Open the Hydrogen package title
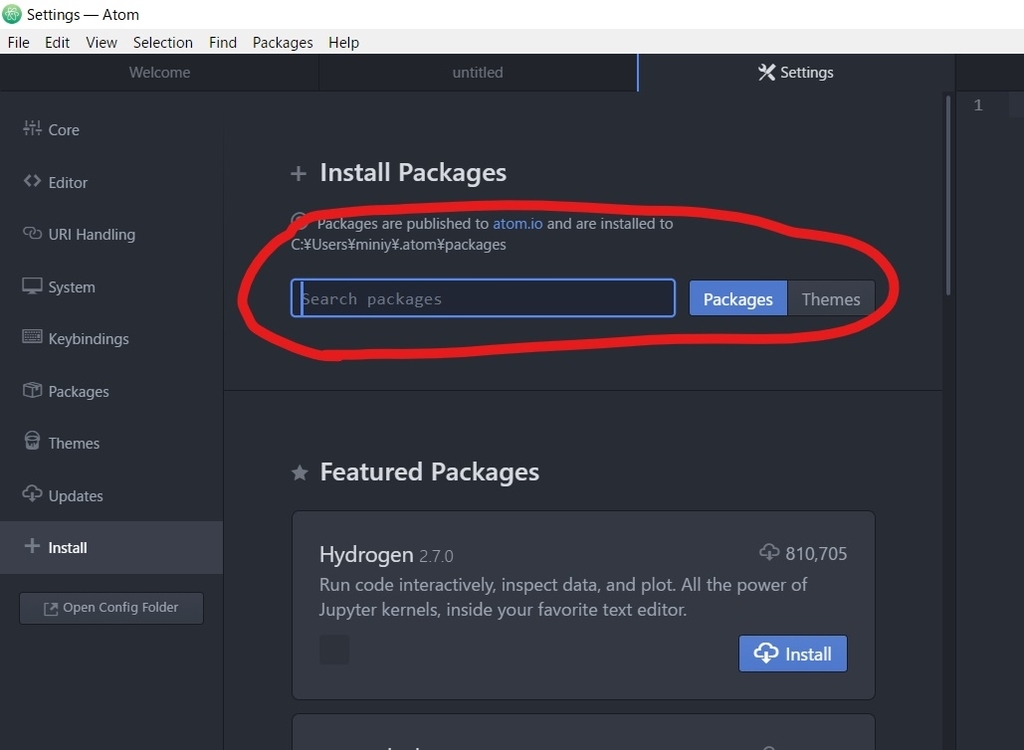 [x=366, y=555]
